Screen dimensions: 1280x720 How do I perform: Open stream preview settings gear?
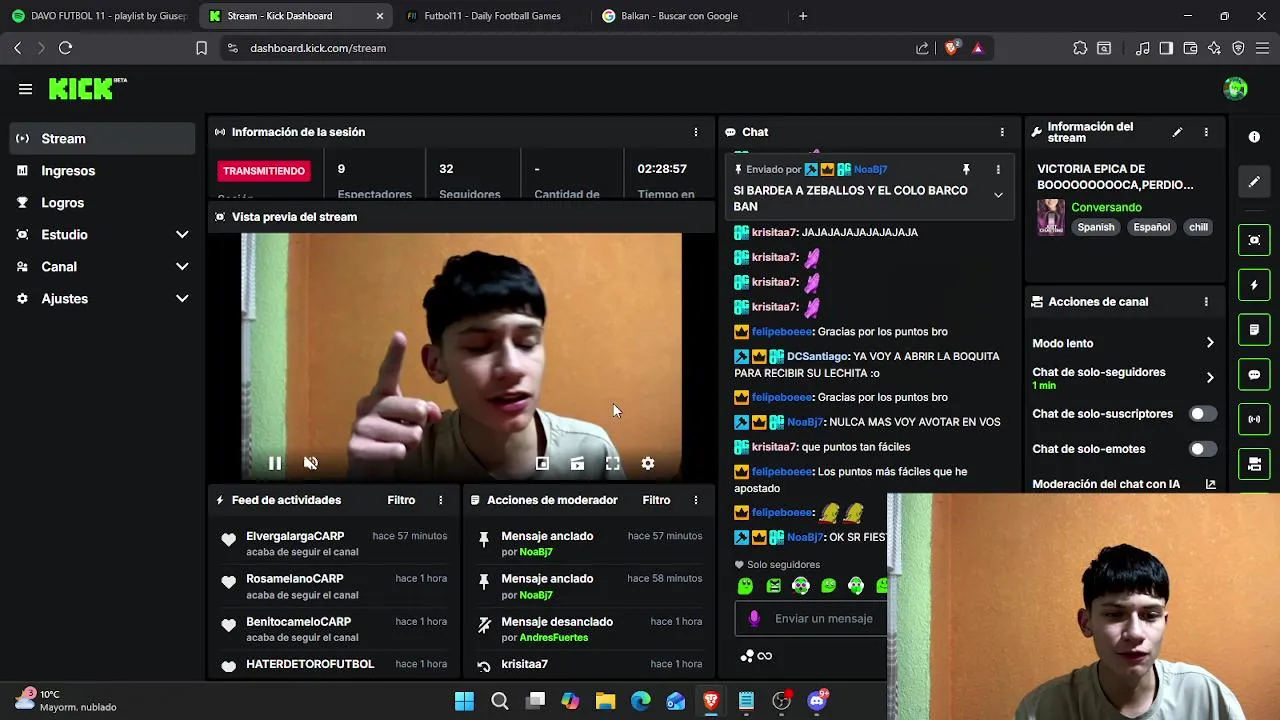[648, 463]
